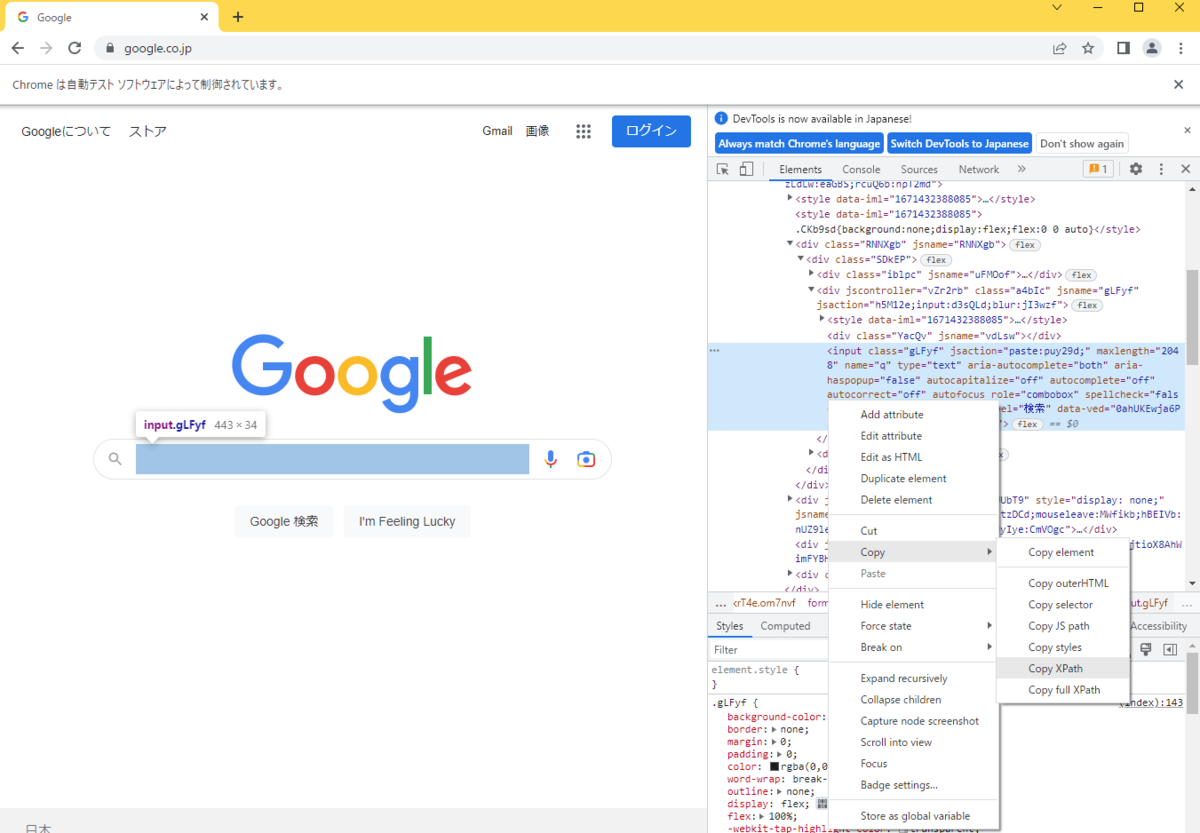The width and height of the screenshot is (1200, 833).
Task: Open the Computed styles tab
Action: (786, 625)
